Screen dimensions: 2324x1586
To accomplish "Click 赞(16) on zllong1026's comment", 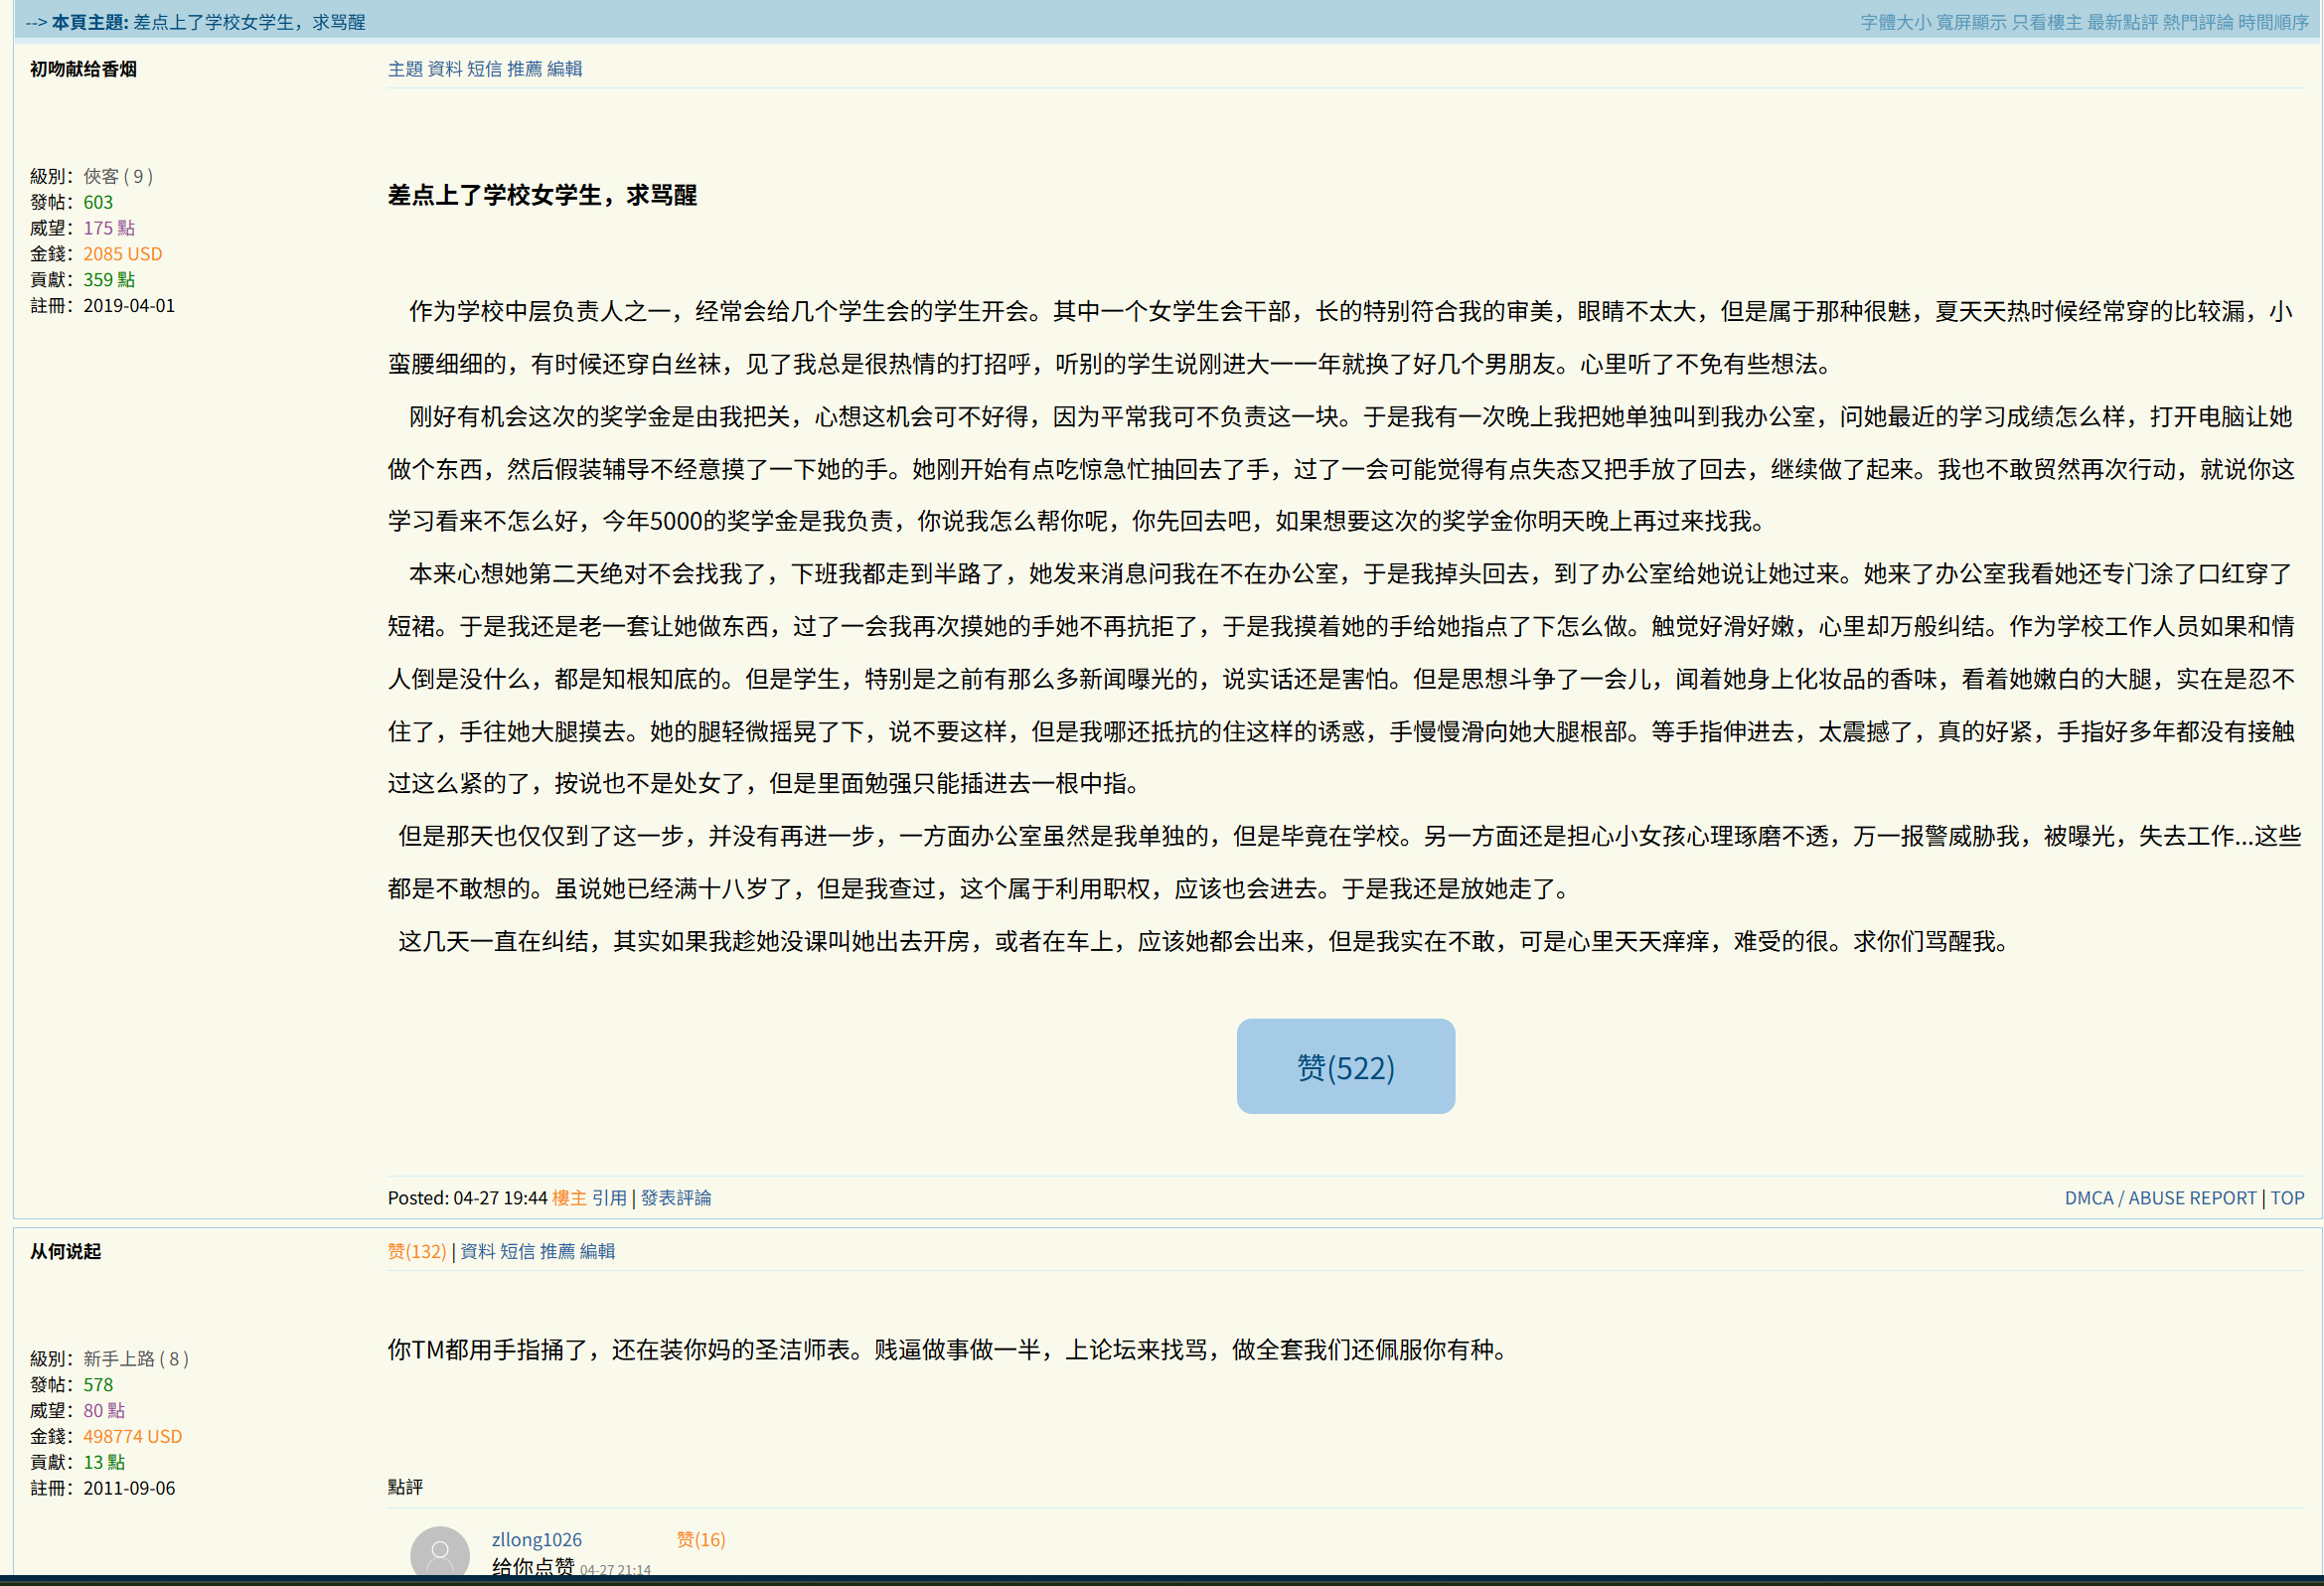I will click(x=700, y=1540).
